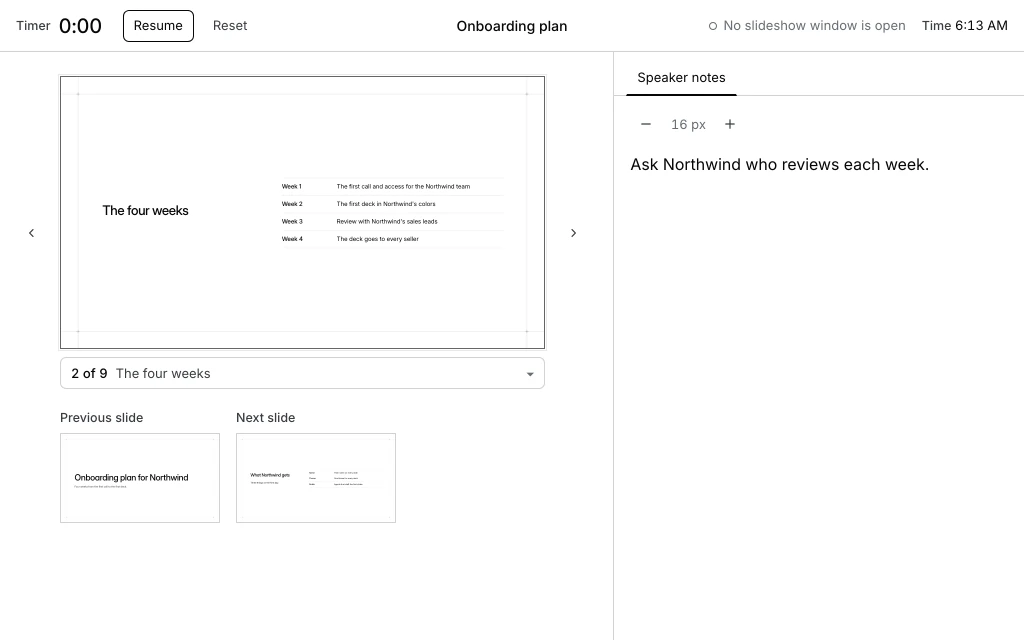
Task: Click the 'Week 1' row on the slide
Action: coord(392,186)
